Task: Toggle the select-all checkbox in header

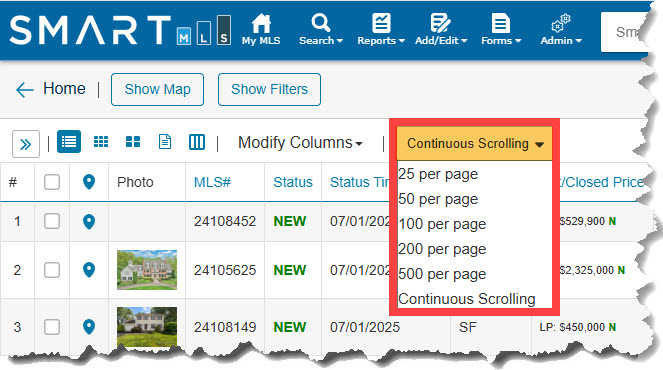Action: pos(52,182)
